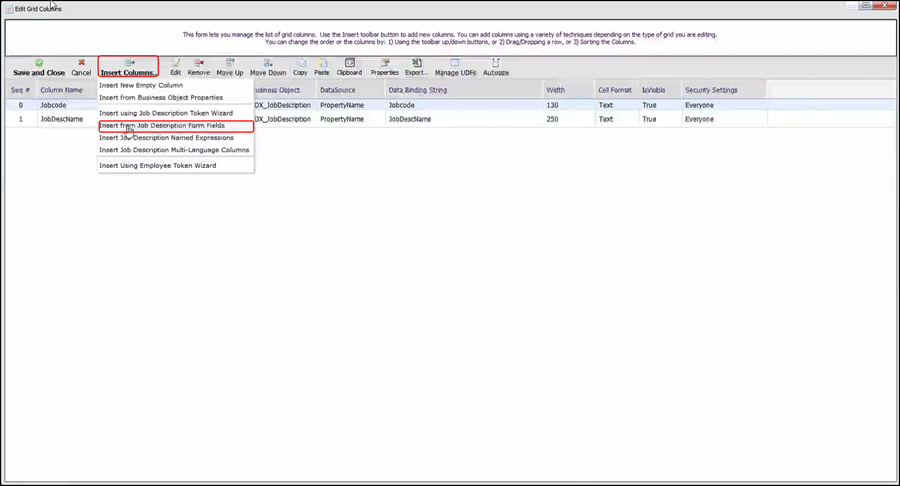Expand the Insert Columns dropdown
This screenshot has width=900, height=486.
click(x=128, y=68)
